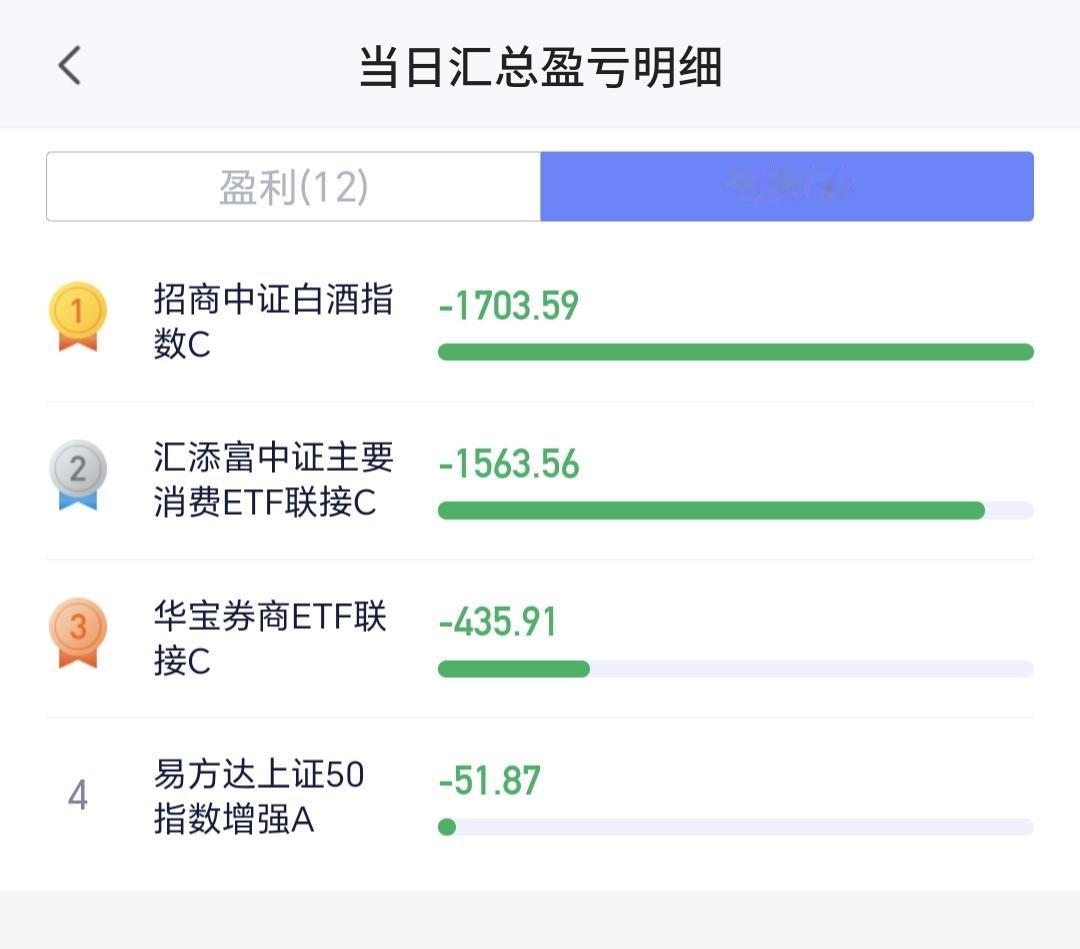Open 汇添富中证主要消费ETF联接C fund

(273, 479)
